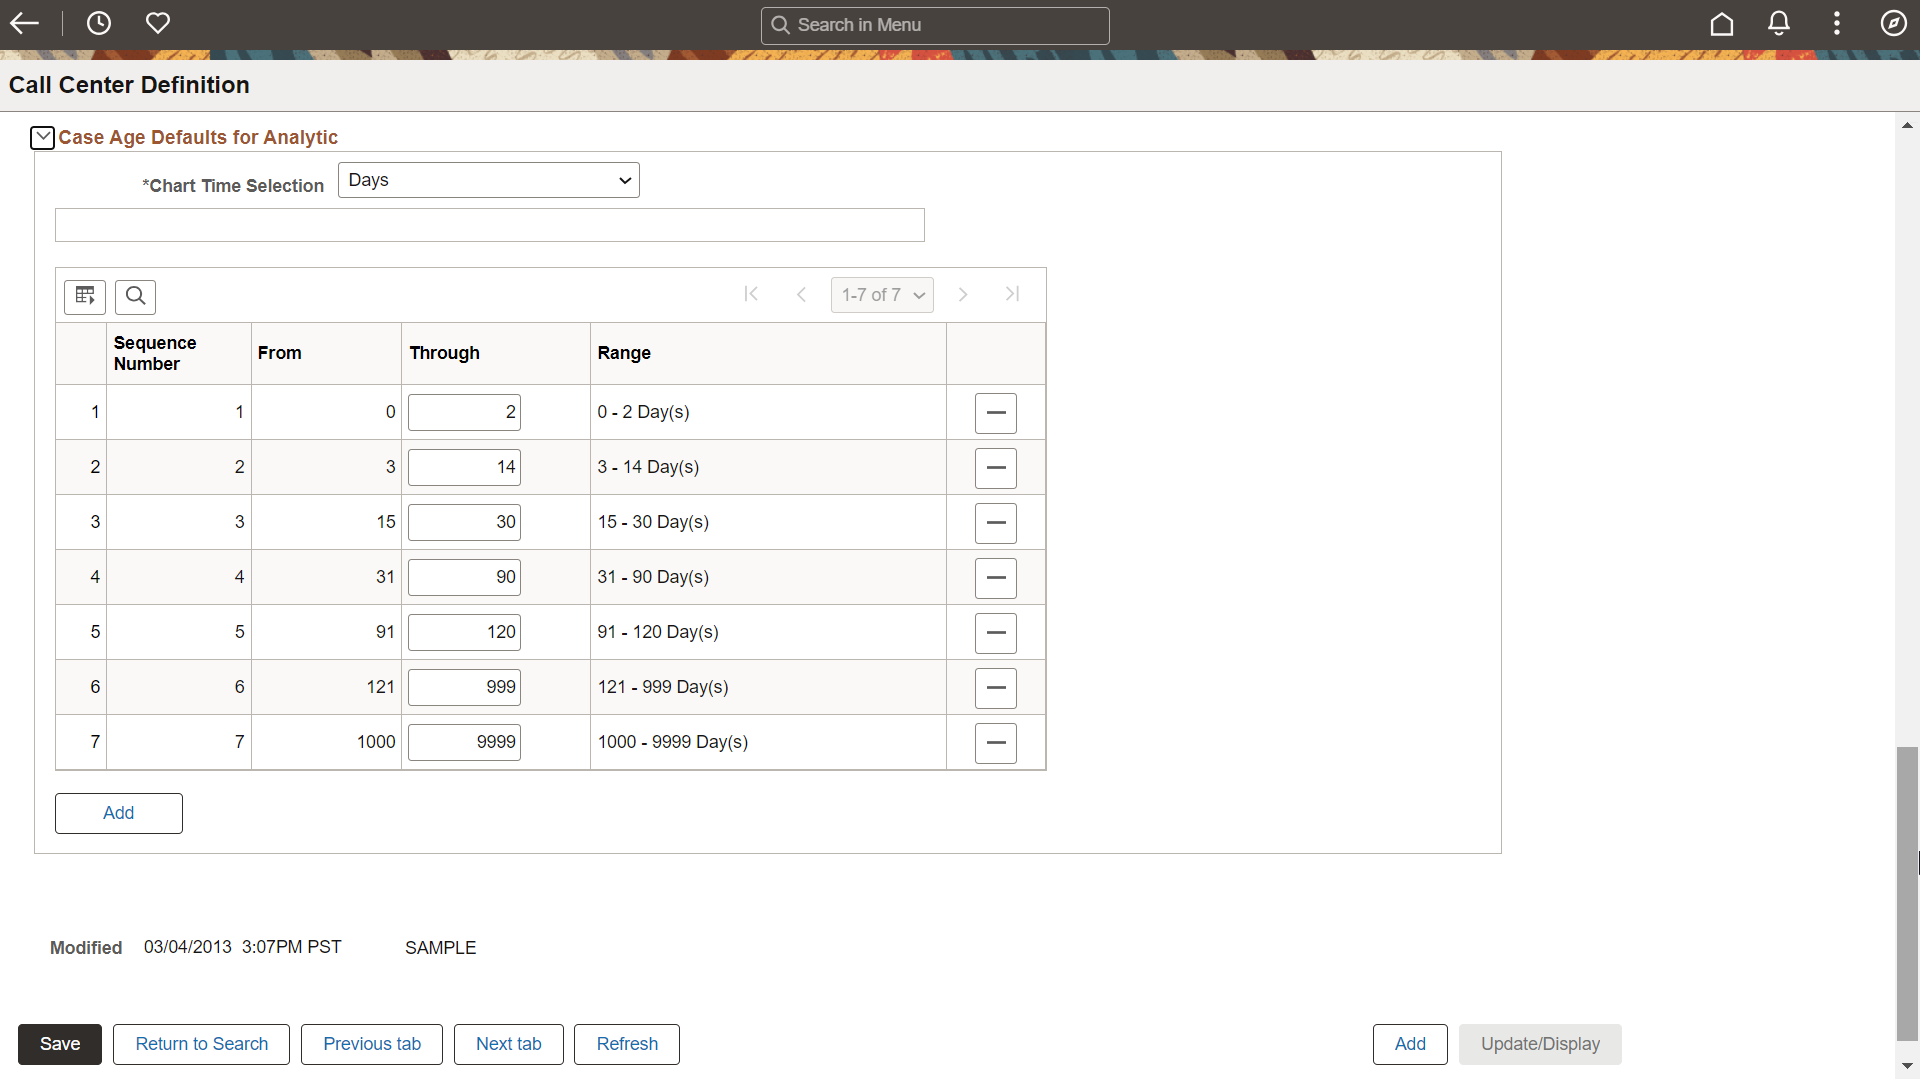The image size is (1920, 1080).
Task: Open the Recently Visited clock icon
Action: pyautogui.click(x=99, y=23)
